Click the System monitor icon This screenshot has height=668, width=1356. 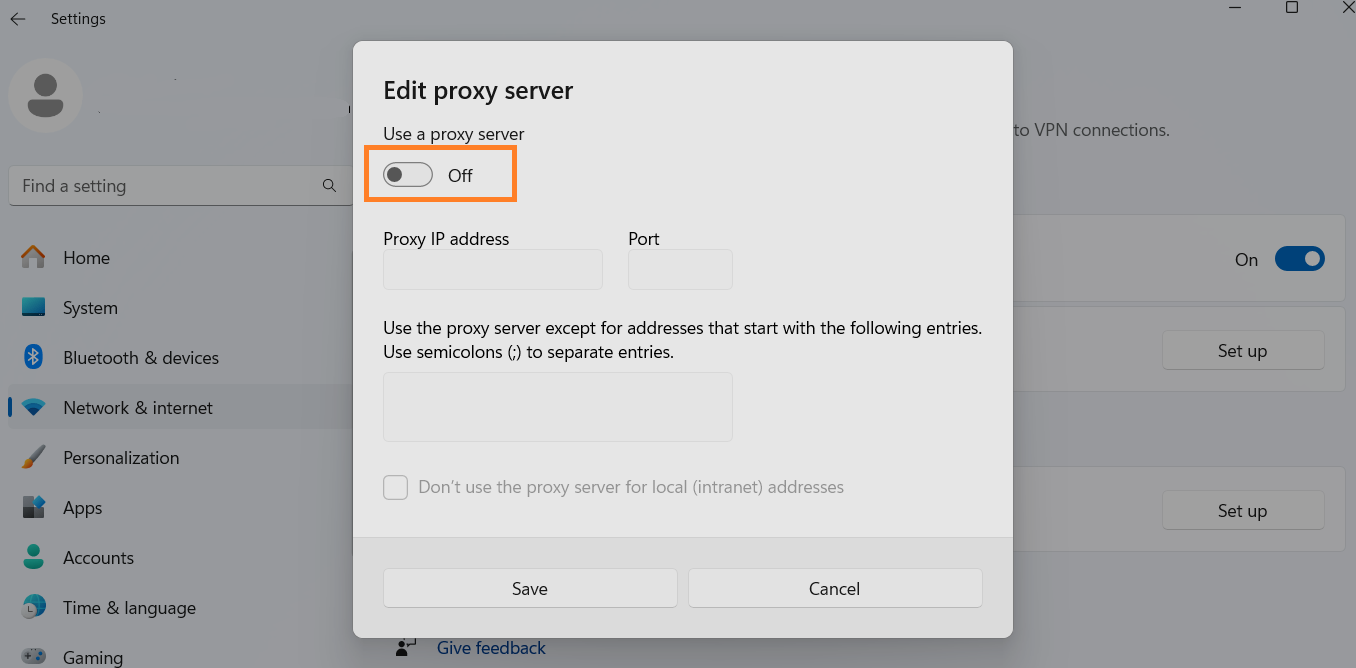[x=34, y=307]
